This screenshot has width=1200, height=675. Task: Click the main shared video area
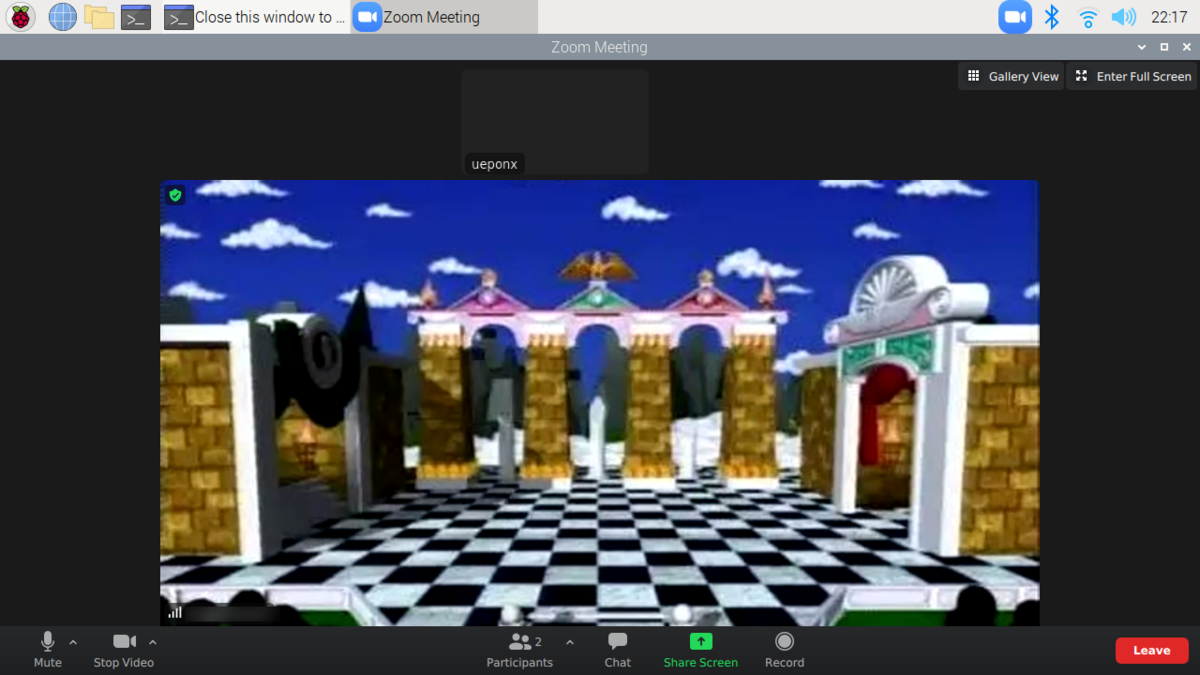pyautogui.click(x=600, y=403)
